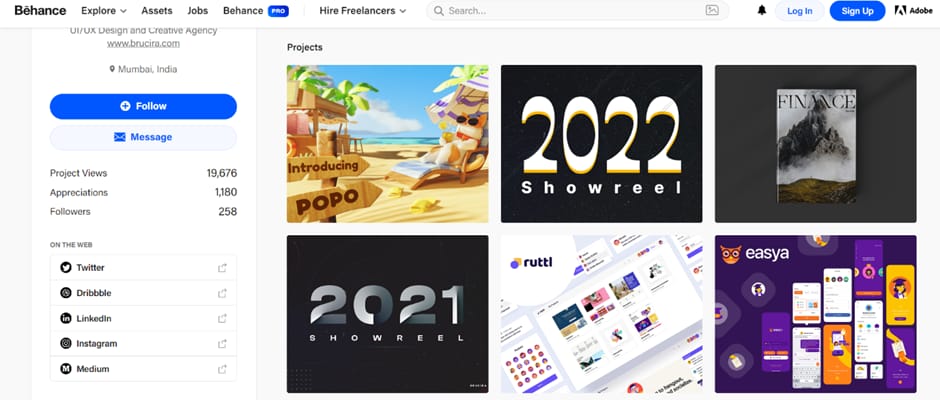Open the Assets menu item

click(157, 11)
